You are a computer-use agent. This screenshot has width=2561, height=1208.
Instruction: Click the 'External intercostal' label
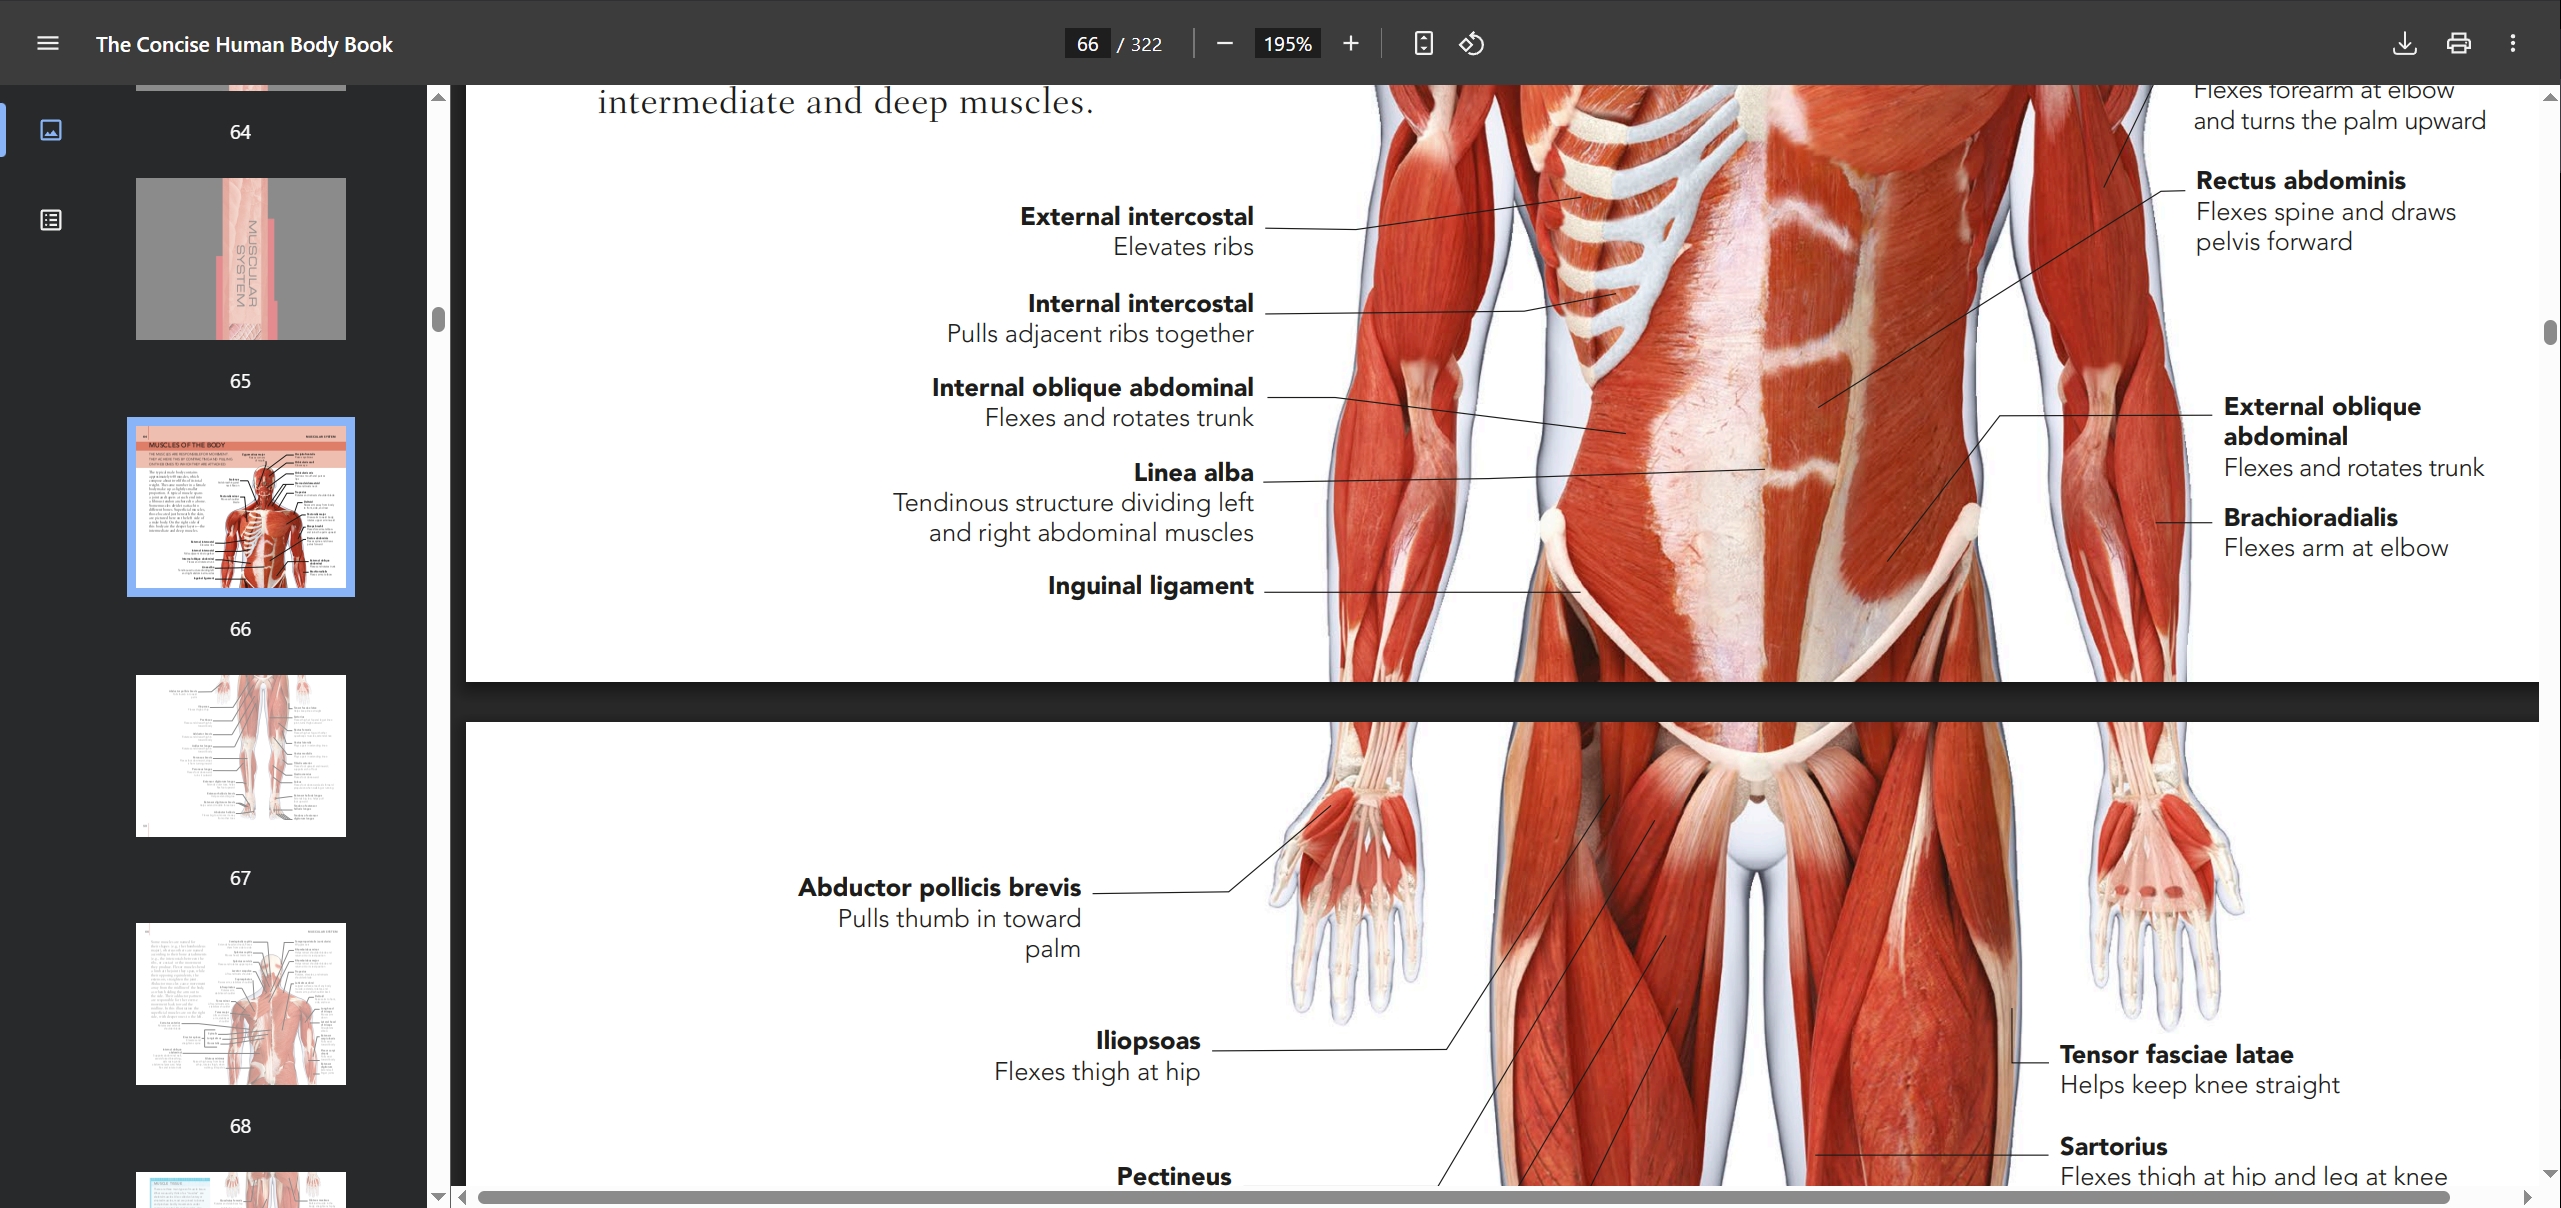(x=1136, y=216)
